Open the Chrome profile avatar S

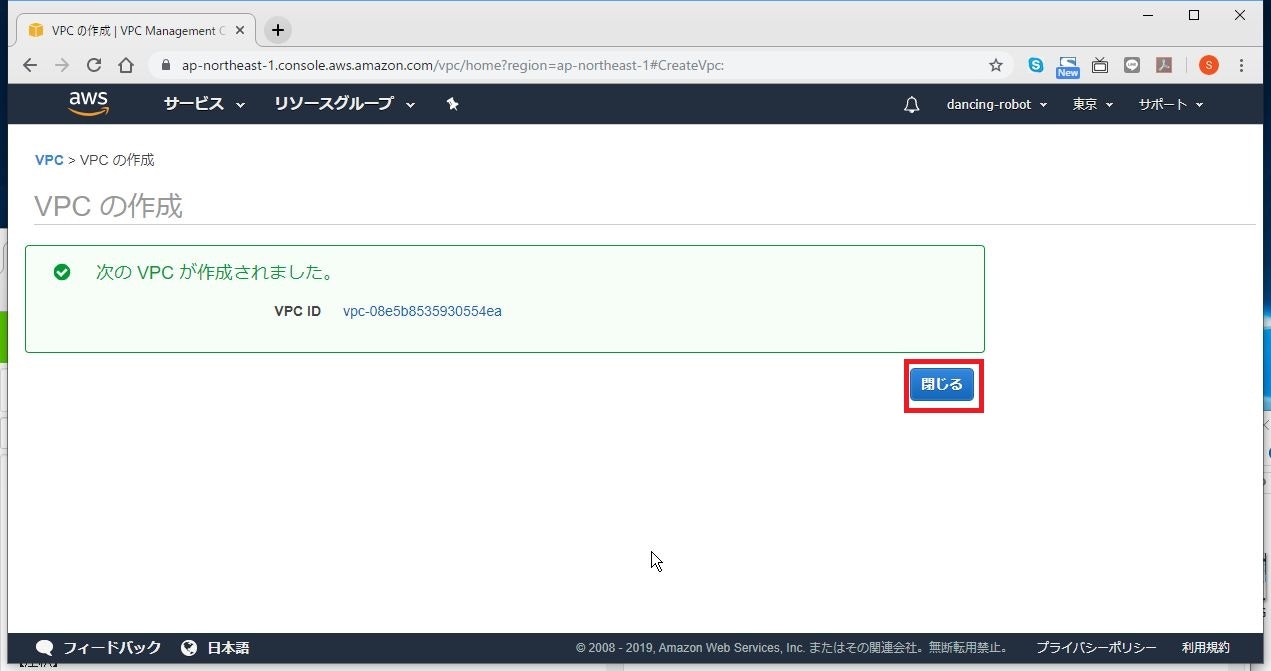pos(1209,65)
